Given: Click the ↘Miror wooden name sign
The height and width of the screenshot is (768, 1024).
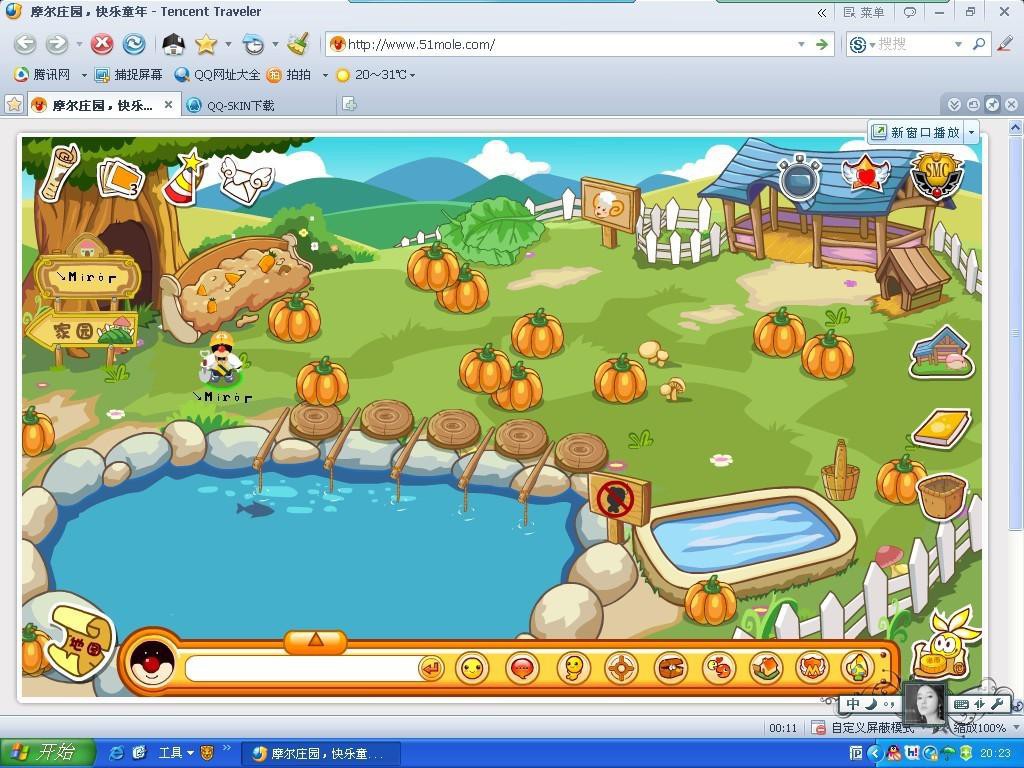Looking at the screenshot, I should click(88, 277).
